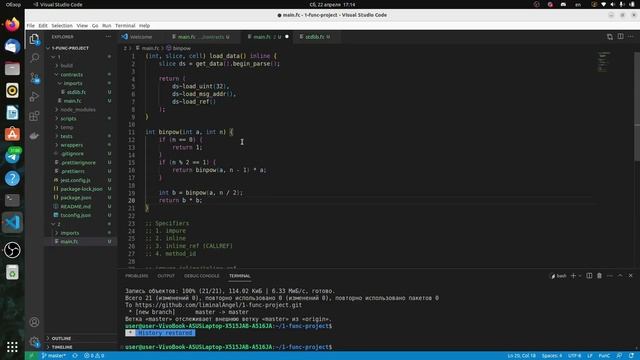Click the remote window indicator in the status bar

(x=31, y=356)
